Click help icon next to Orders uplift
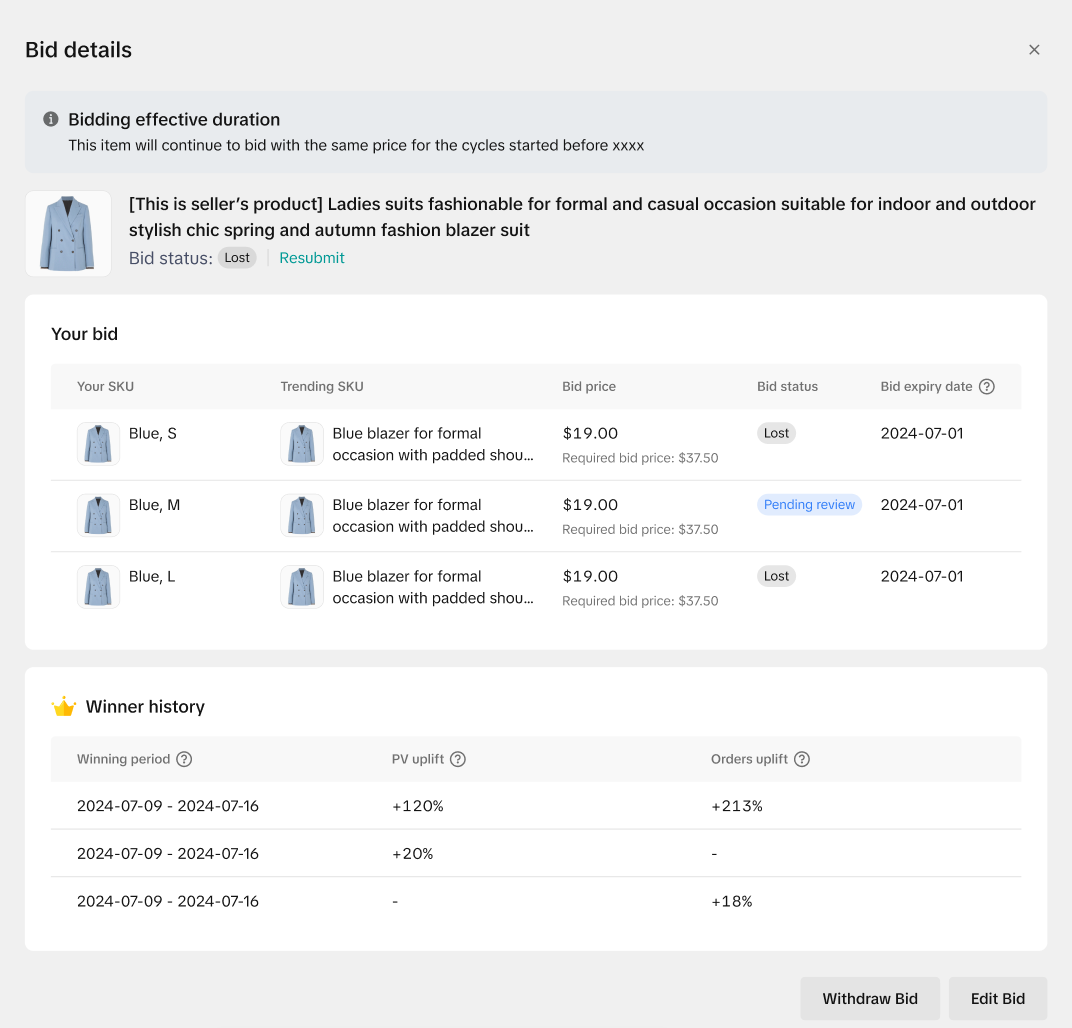The height and width of the screenshot is (1028, 1072). (x=802, y=759)
